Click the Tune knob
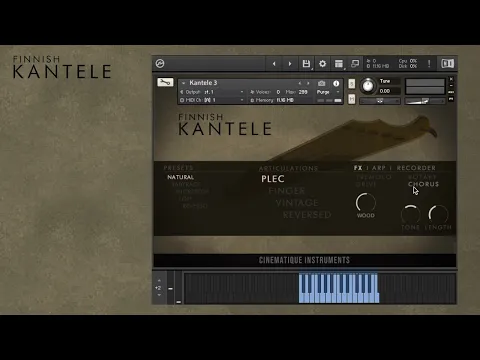 pos(368,86)
